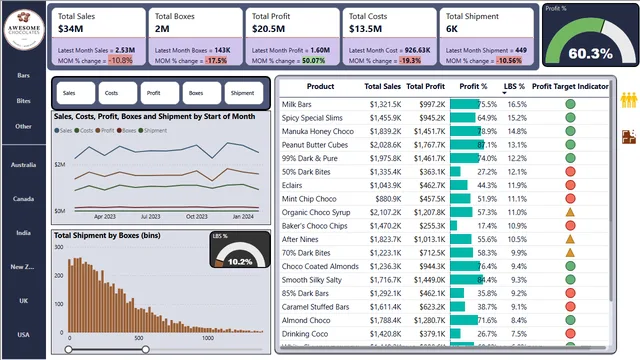The width and height of the screenshot is (640, 360).
Task: Click the Total Profit $20.5M card
Action: [x=292, y=37]
